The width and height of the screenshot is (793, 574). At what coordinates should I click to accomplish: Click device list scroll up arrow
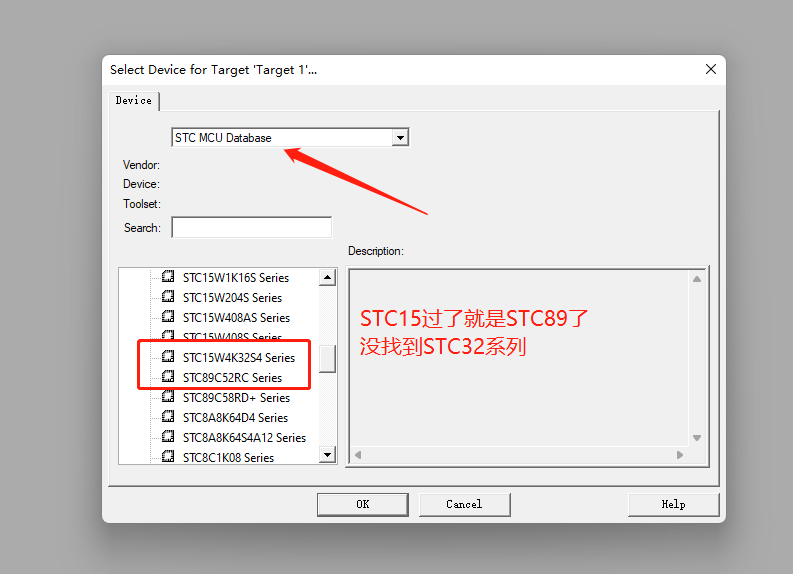click(x=328, y=277)
